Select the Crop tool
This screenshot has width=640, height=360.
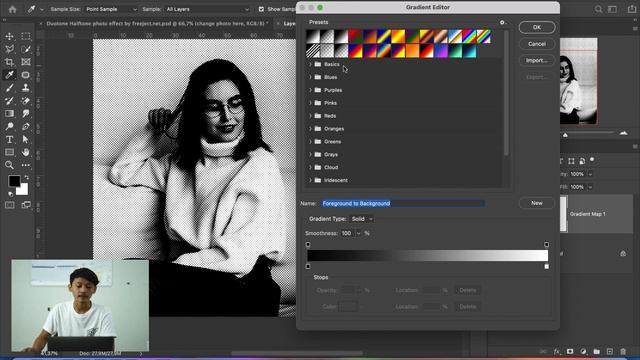click(9, 62)
